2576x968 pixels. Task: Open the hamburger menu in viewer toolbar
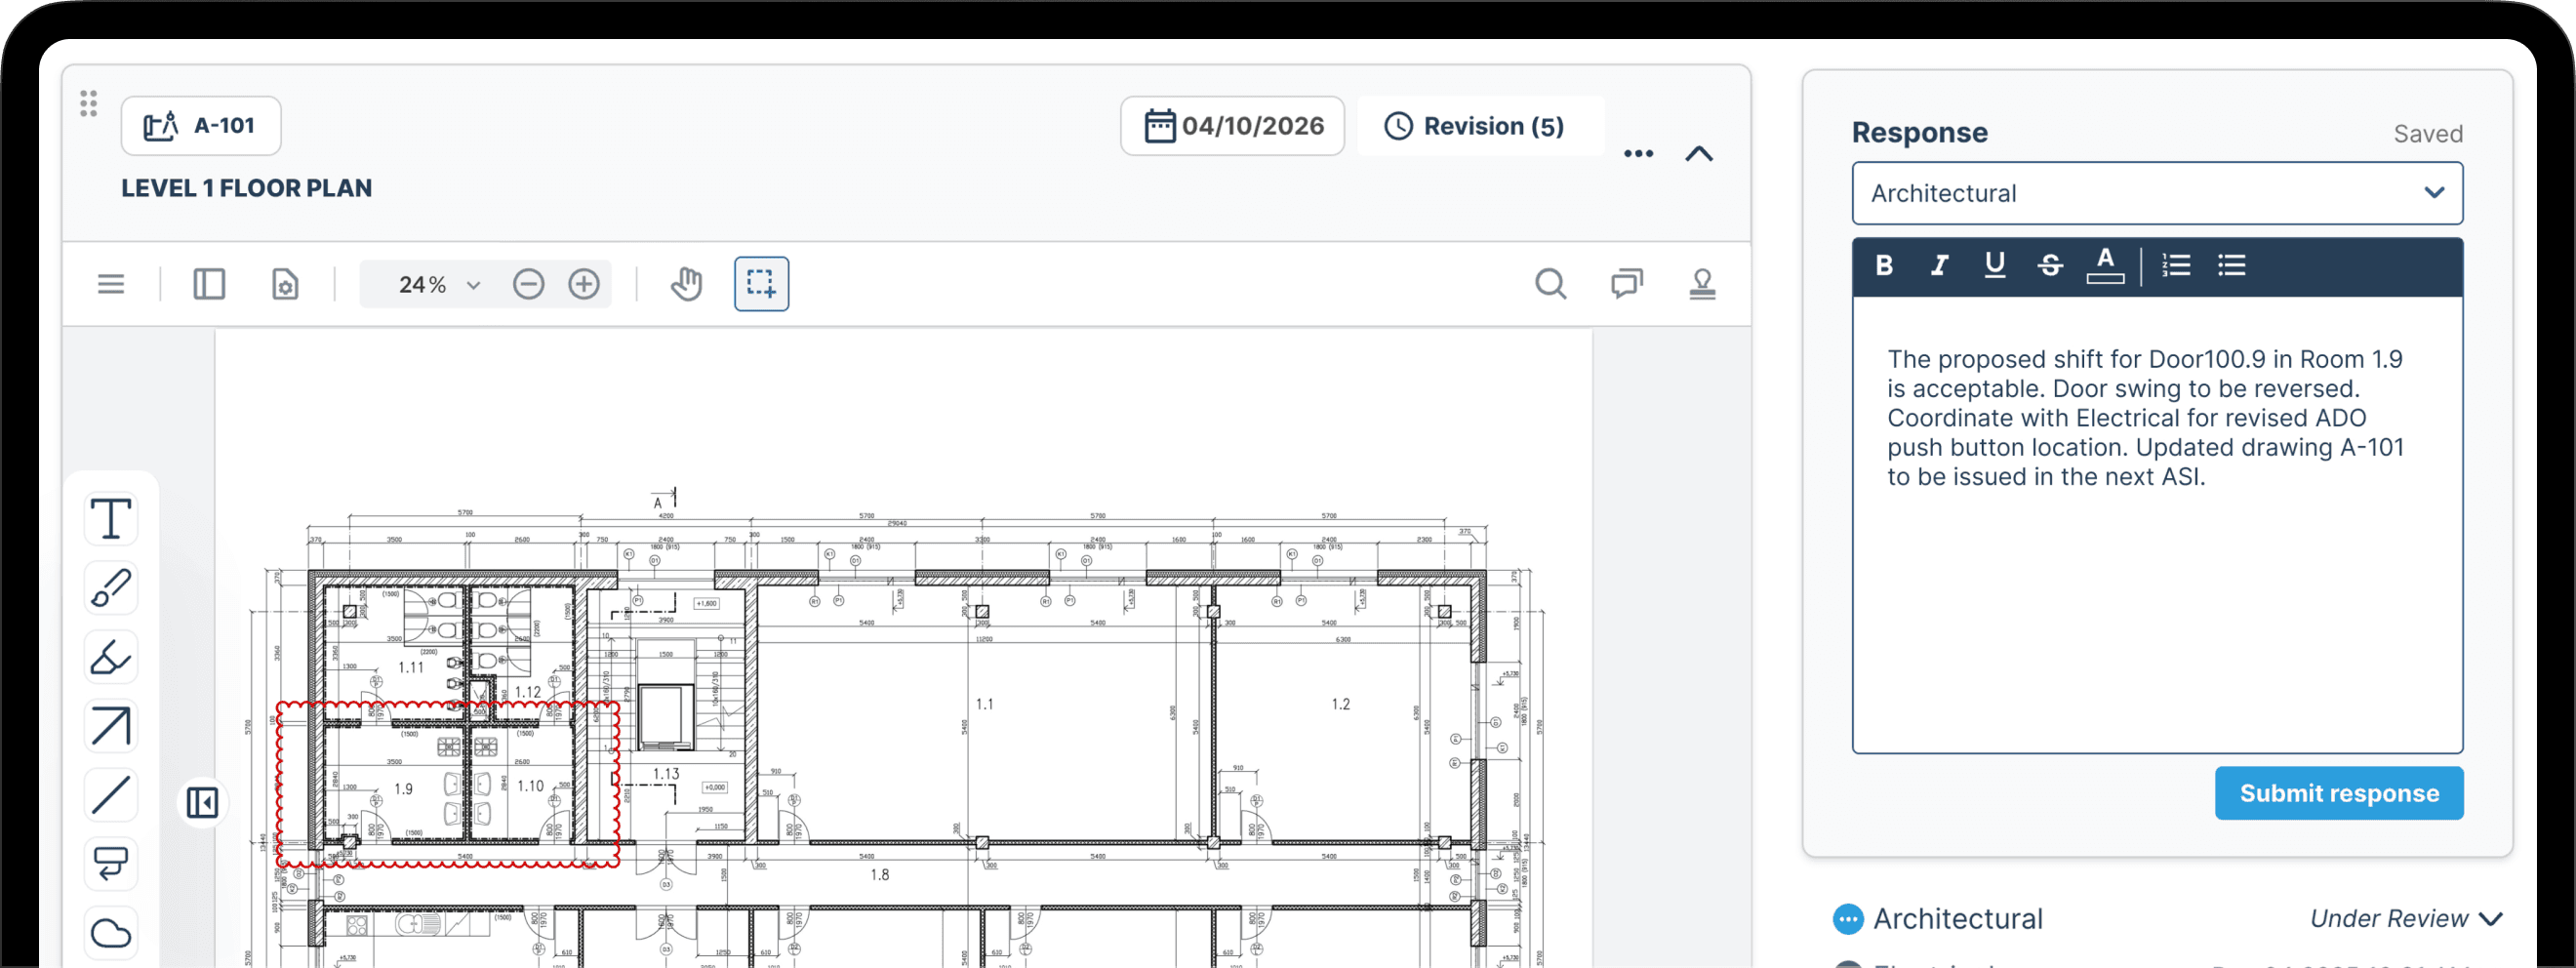click(x=111, y=284)
